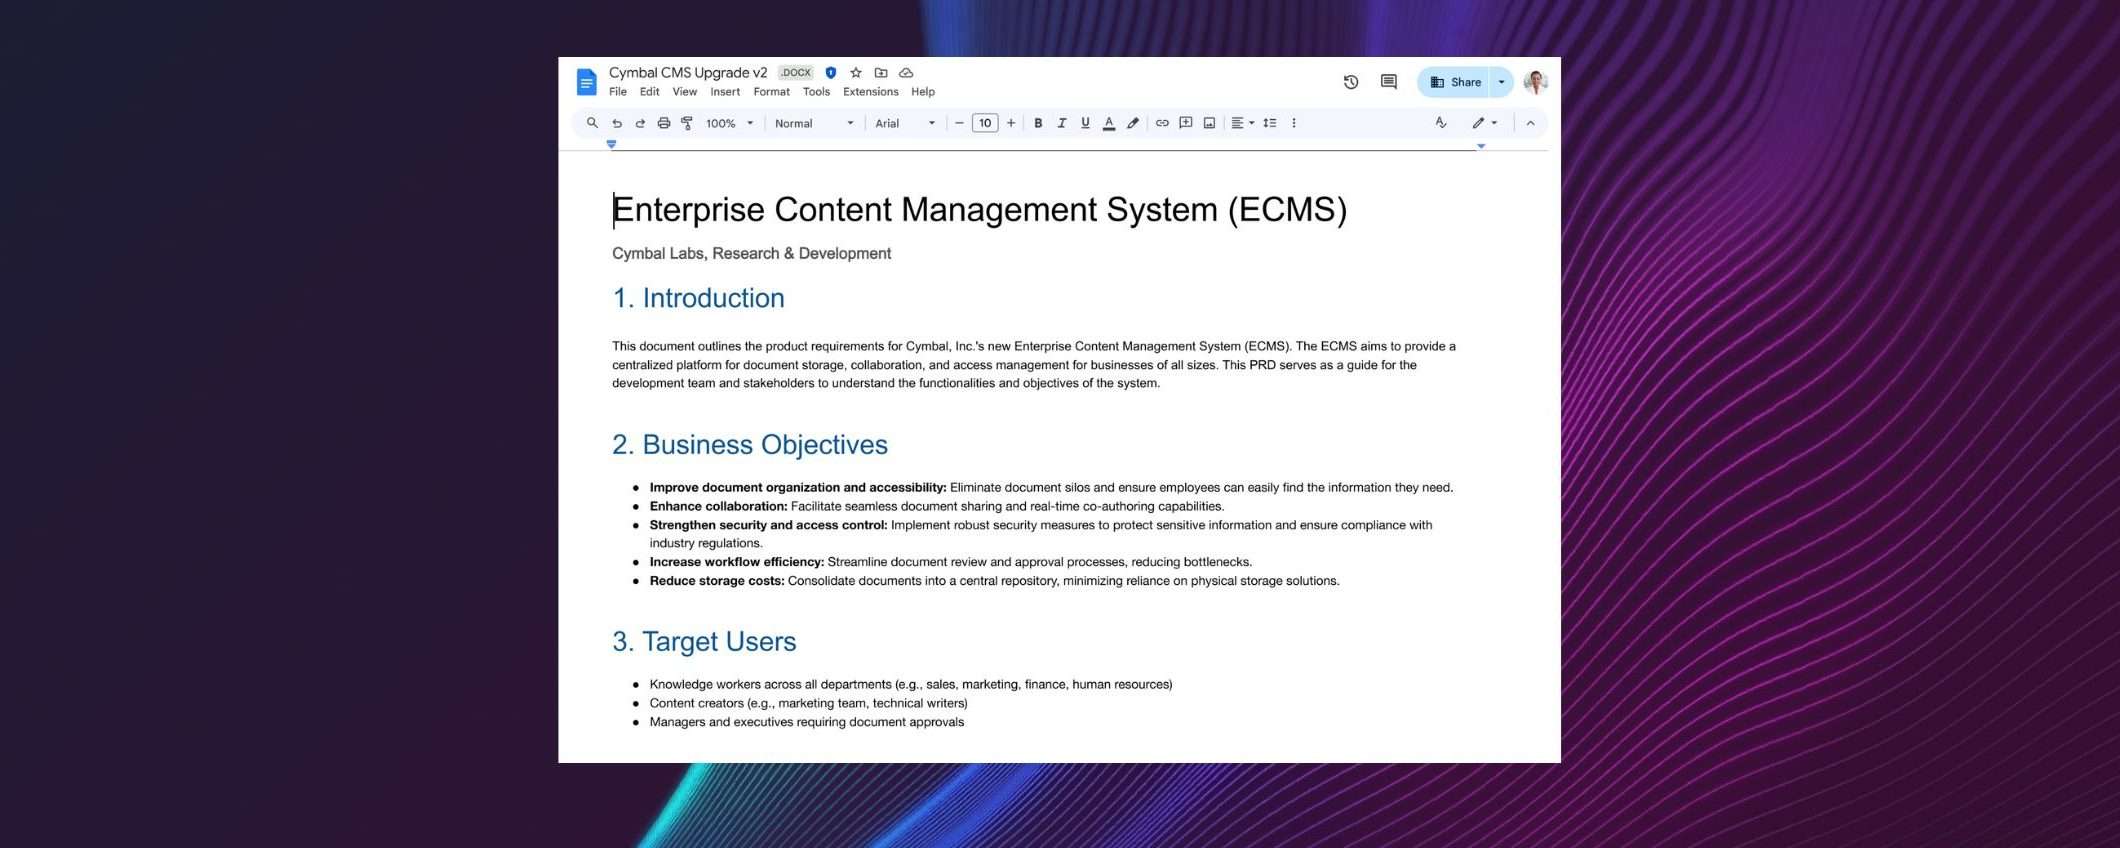Increase the font size
The height and width of the screenshot is (848, 2120).
click(1011, 123)
